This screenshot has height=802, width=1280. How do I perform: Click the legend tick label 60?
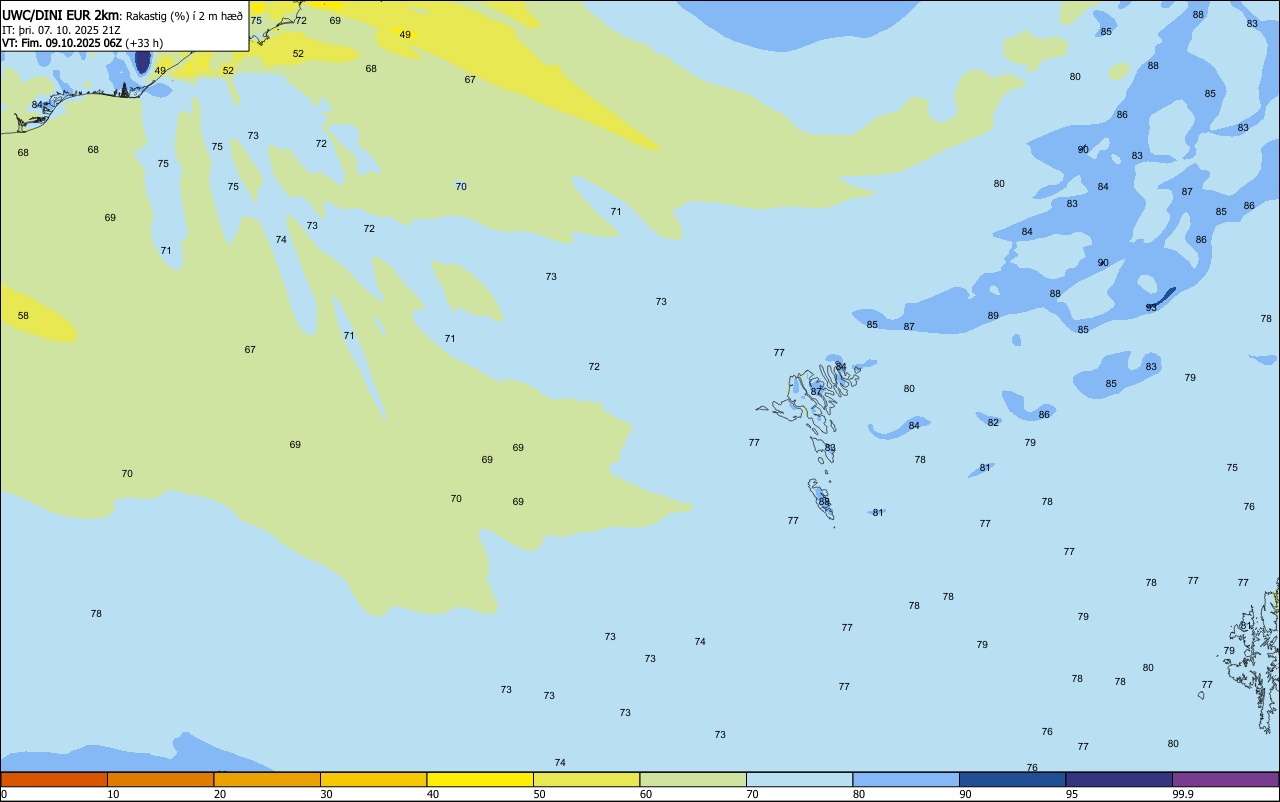[x=646, y=794]
